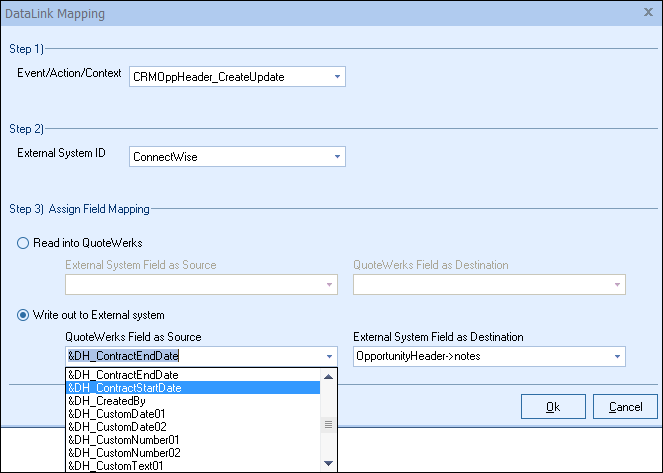Choose &DH_CustomText01 at the list bottom
Screen dimensions: 663x473
coord(190,465)
